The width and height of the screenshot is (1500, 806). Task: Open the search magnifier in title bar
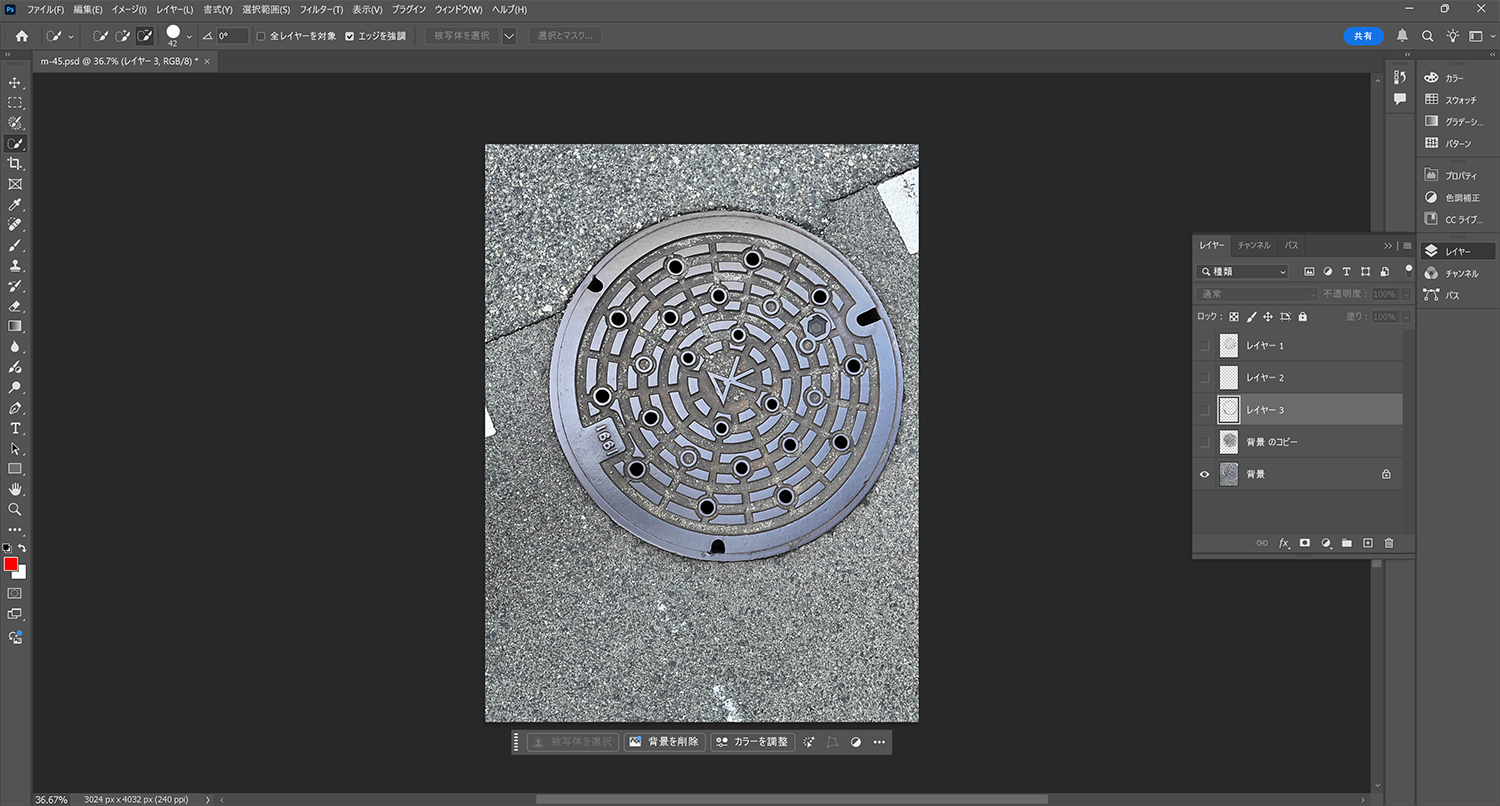(x=1427, y=36)
